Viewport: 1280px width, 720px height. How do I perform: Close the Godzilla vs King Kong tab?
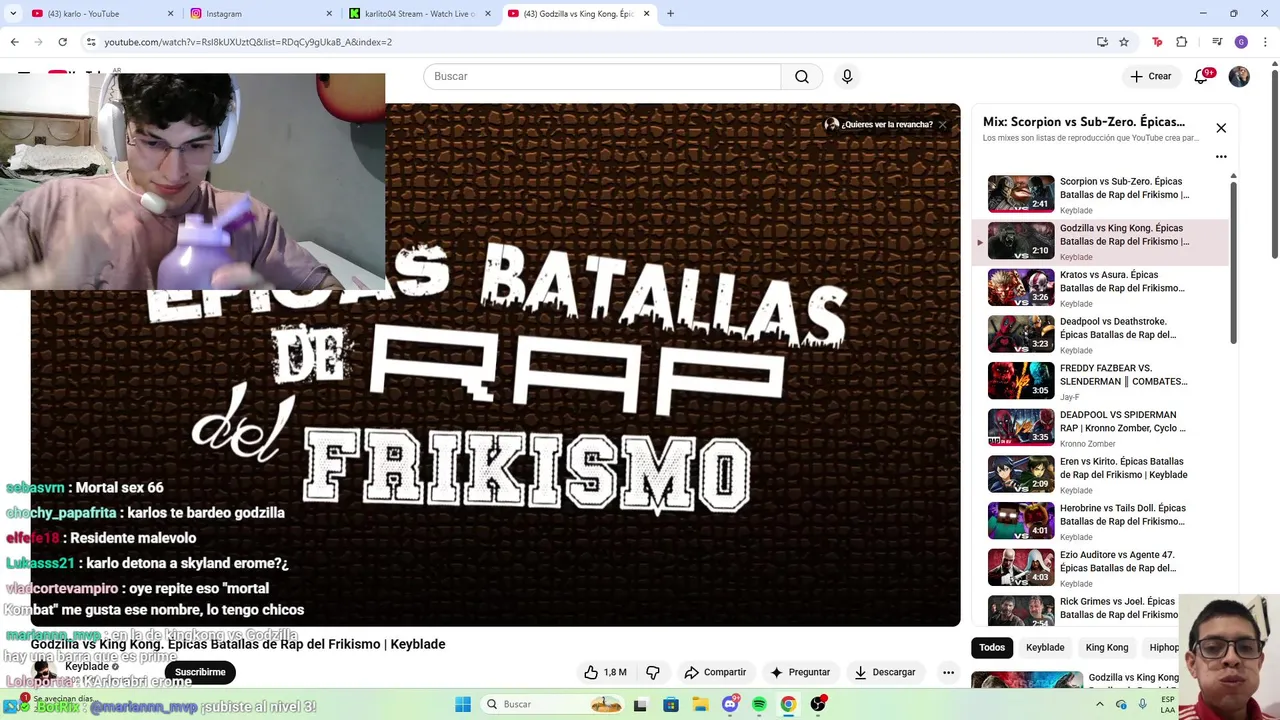click(x=647, y=14)
